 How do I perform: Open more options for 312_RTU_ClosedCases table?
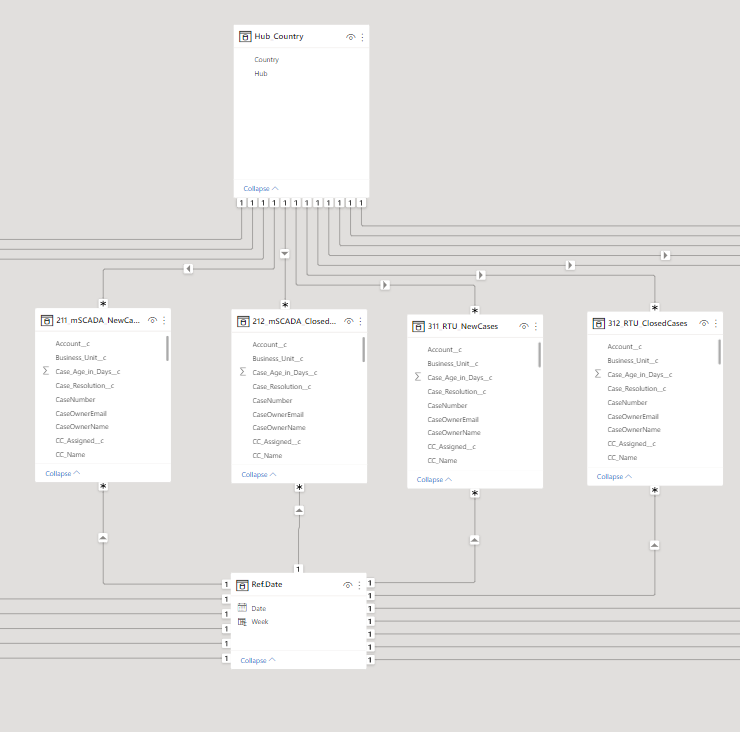(715, 323)
